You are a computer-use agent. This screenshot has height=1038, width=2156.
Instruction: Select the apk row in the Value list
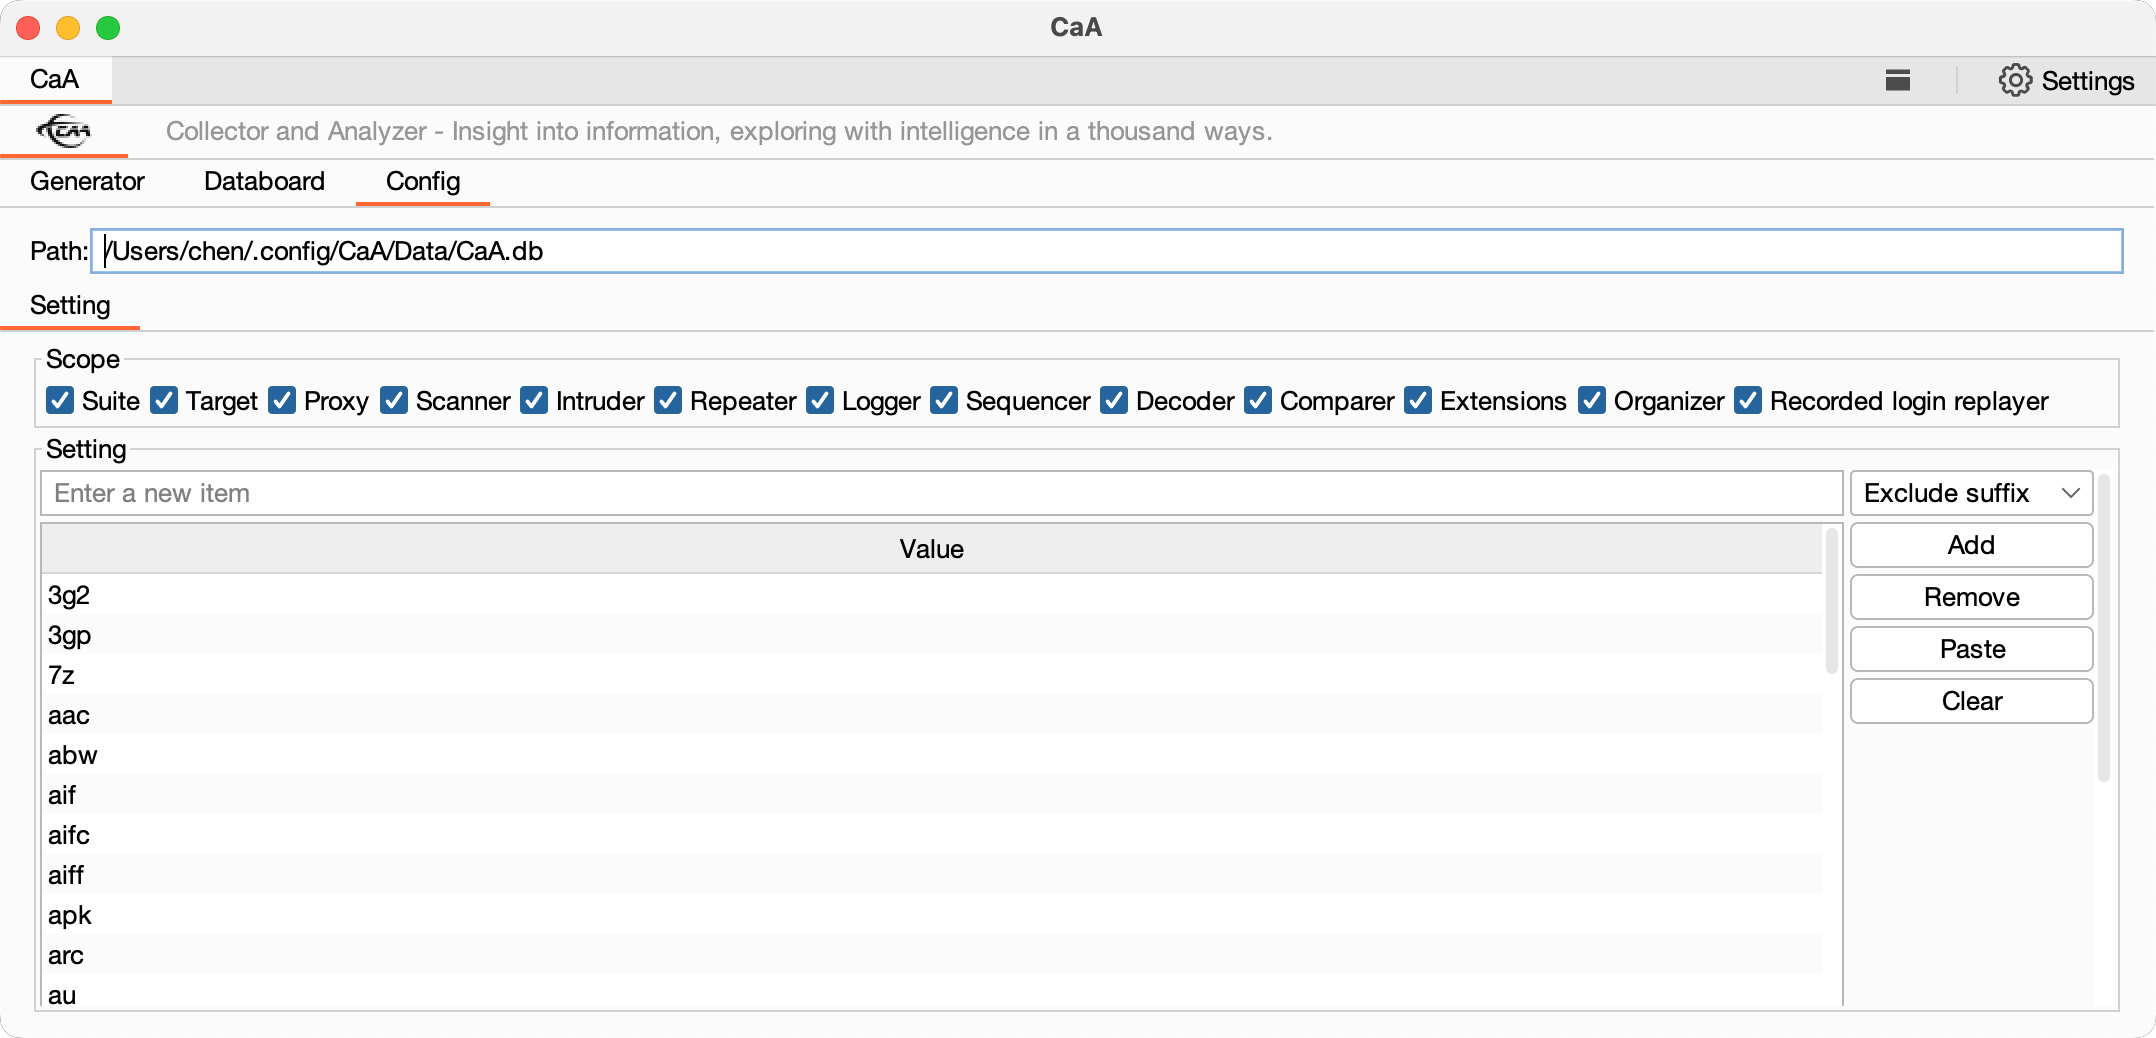coord(931,915)
